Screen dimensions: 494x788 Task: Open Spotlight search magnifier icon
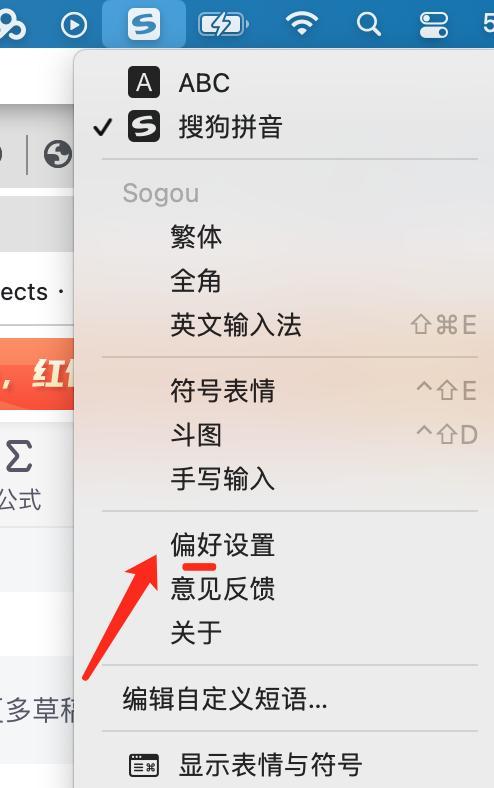[x=368, y=24]
